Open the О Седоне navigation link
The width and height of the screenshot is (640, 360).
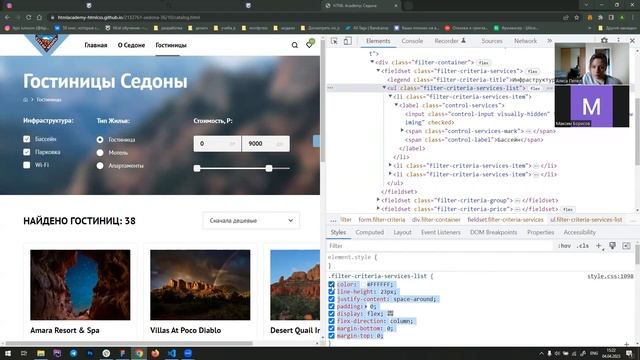131,45
